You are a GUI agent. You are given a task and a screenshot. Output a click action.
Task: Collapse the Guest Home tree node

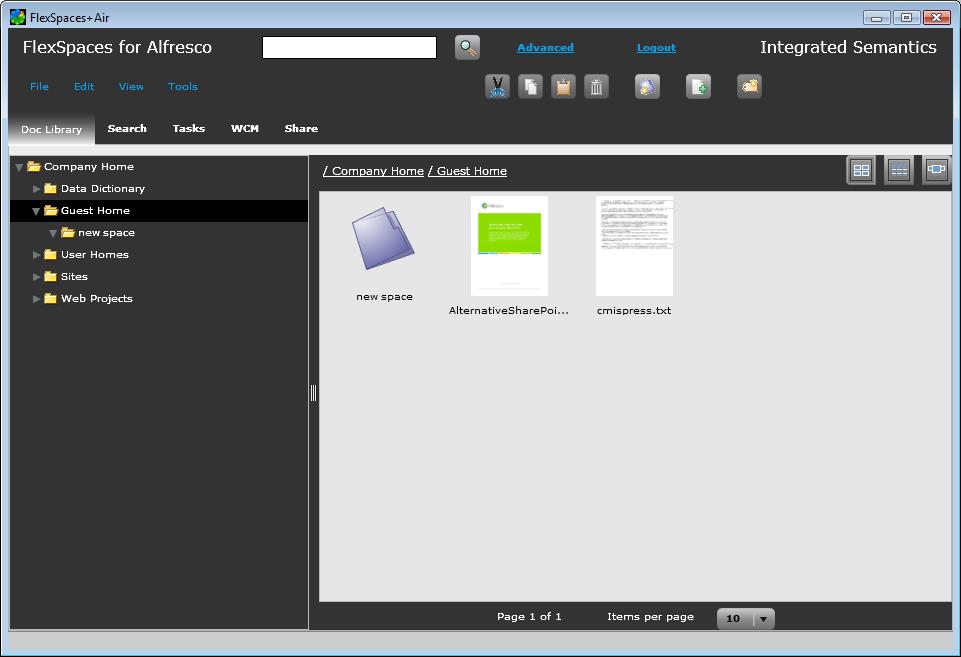(x=37, y=211)
